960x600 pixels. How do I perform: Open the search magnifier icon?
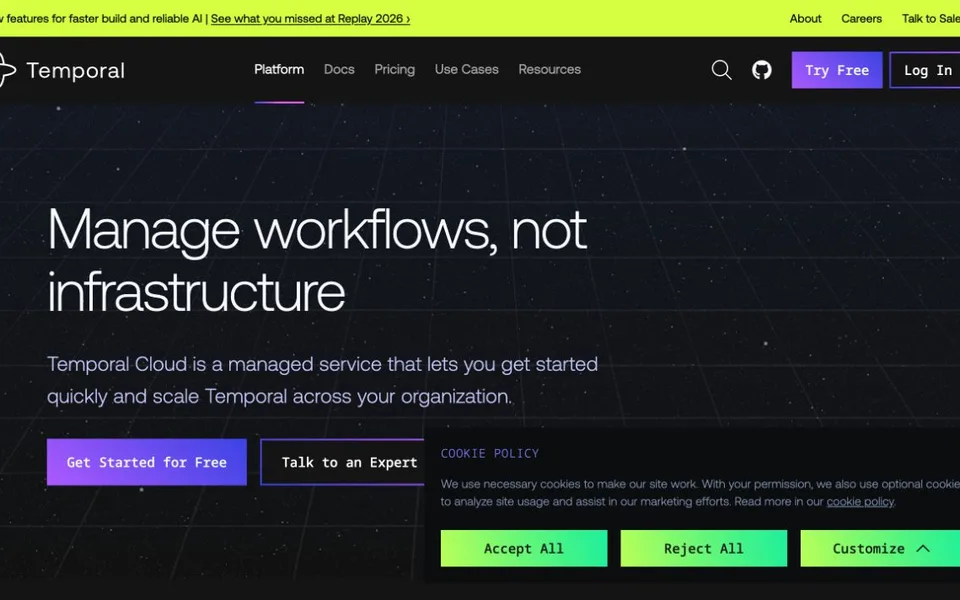[721, 70]
